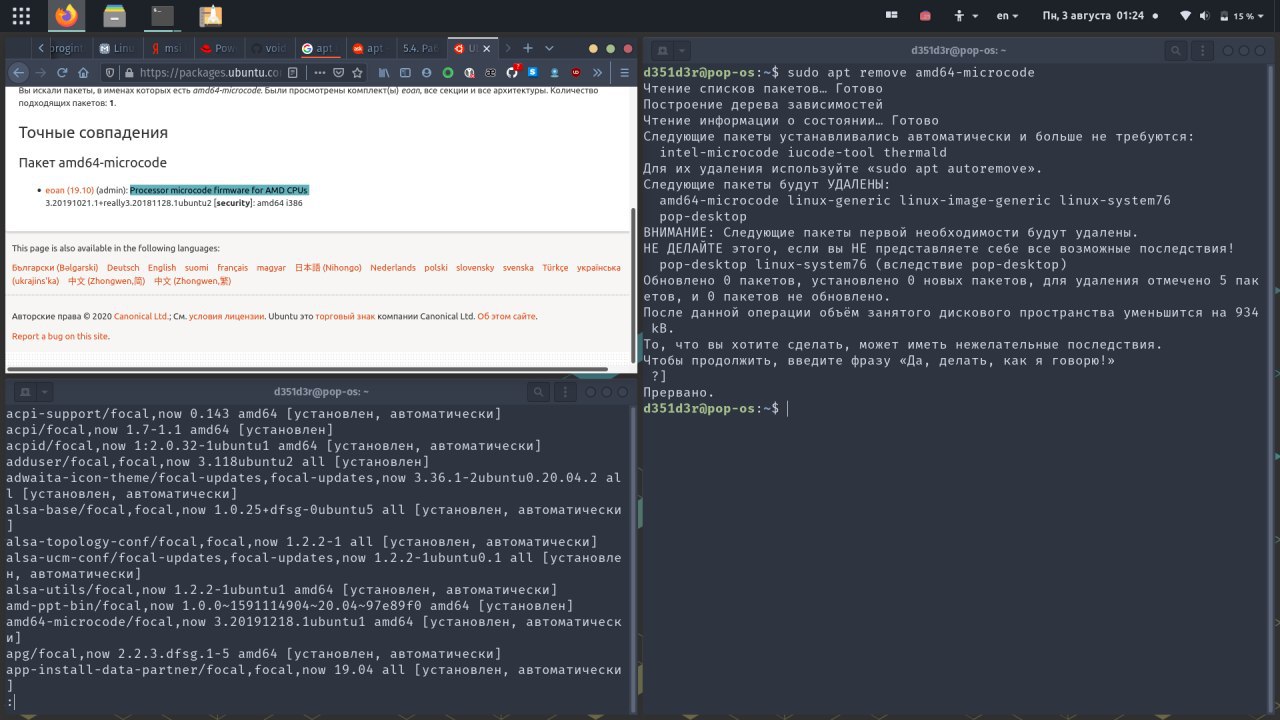Image resolution: width=1280 pixels, height=720 pixels.
Task: Open the accessibility menu in top bar
Action: (x=964, y=16)
